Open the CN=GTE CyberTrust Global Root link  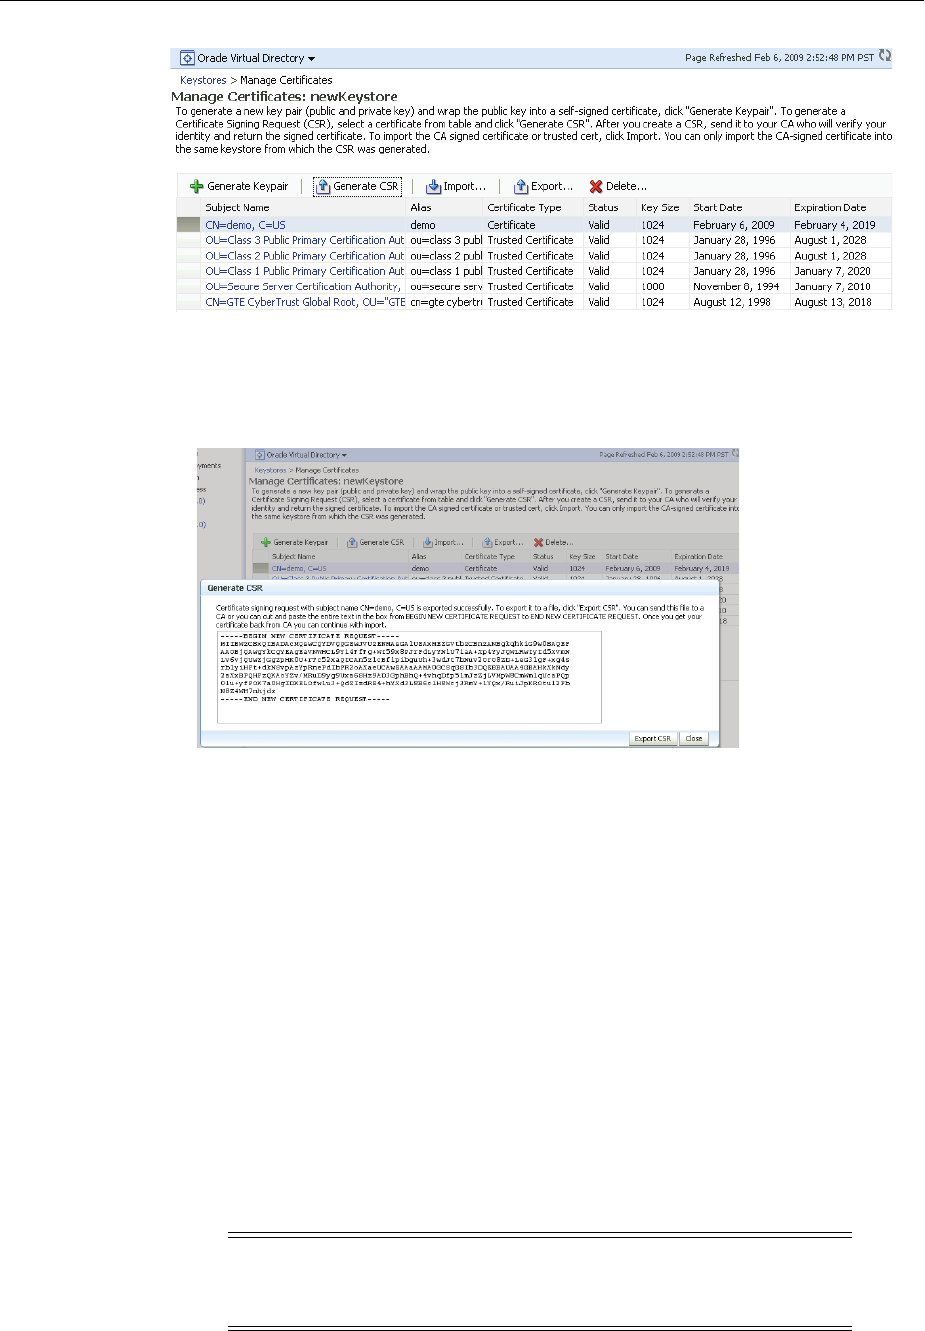click(305, 302)
